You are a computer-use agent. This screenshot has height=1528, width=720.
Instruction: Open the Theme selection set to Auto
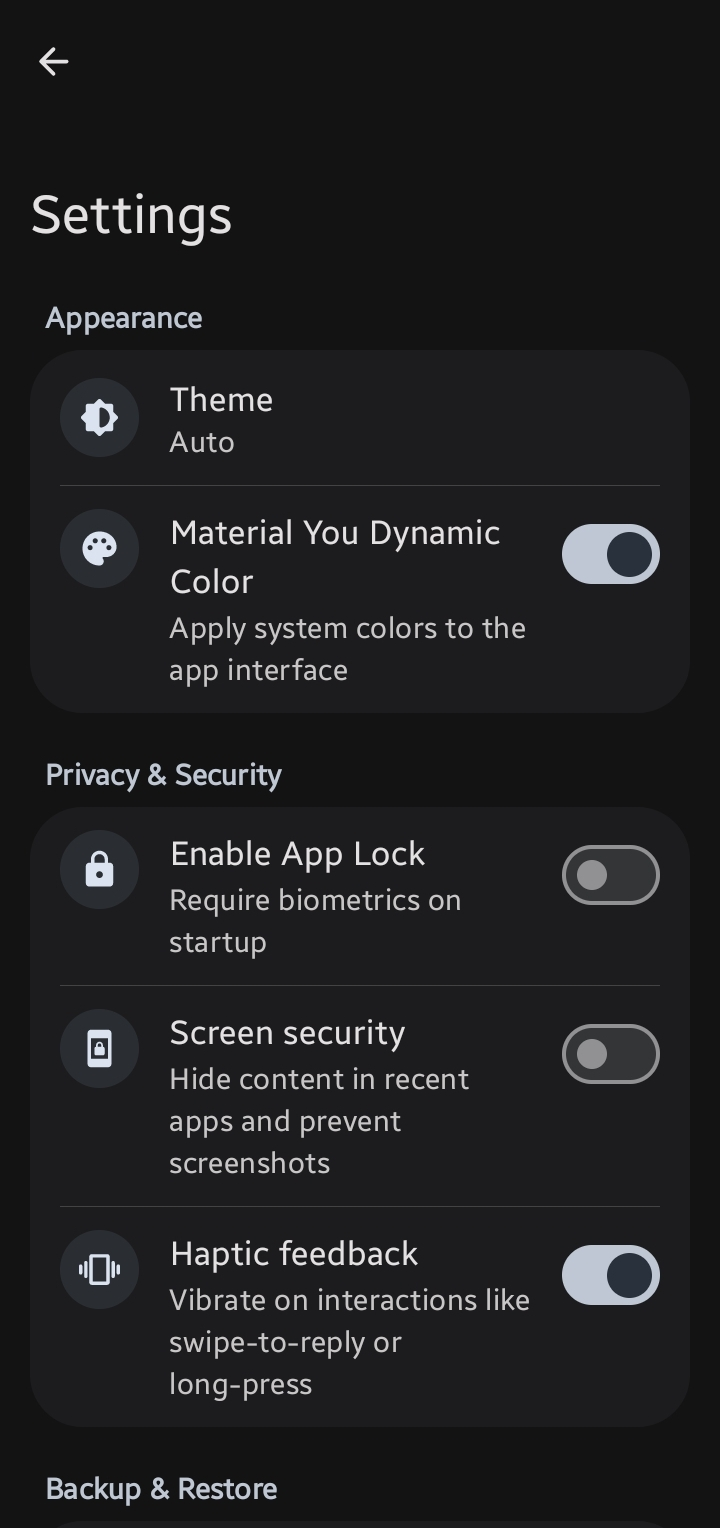click(360, 419)
